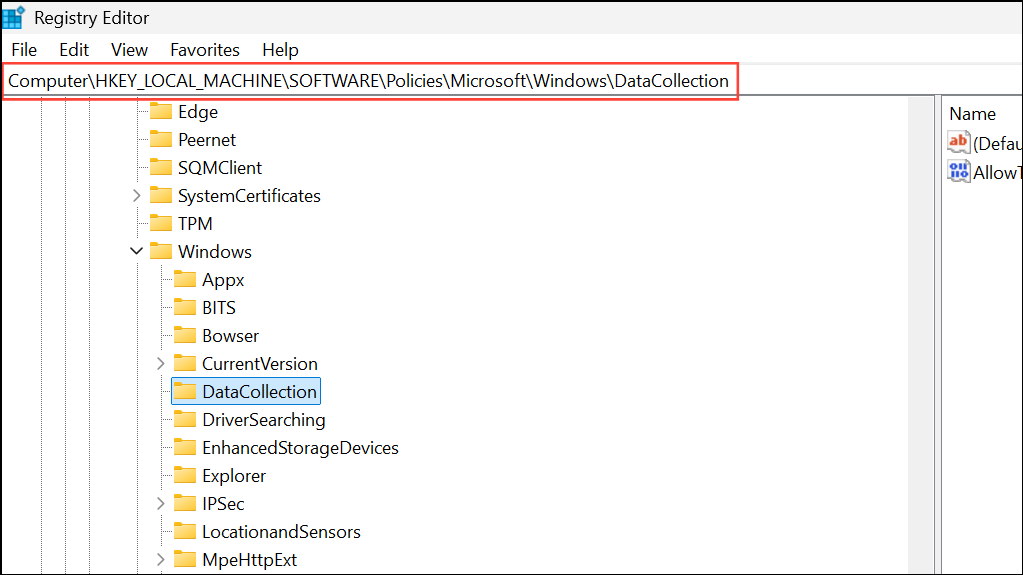The height and width of the screenshot is (575, 1023).
Task: Select the EnhancedStorageDevices key label
Action: click(x=300, y=448)
